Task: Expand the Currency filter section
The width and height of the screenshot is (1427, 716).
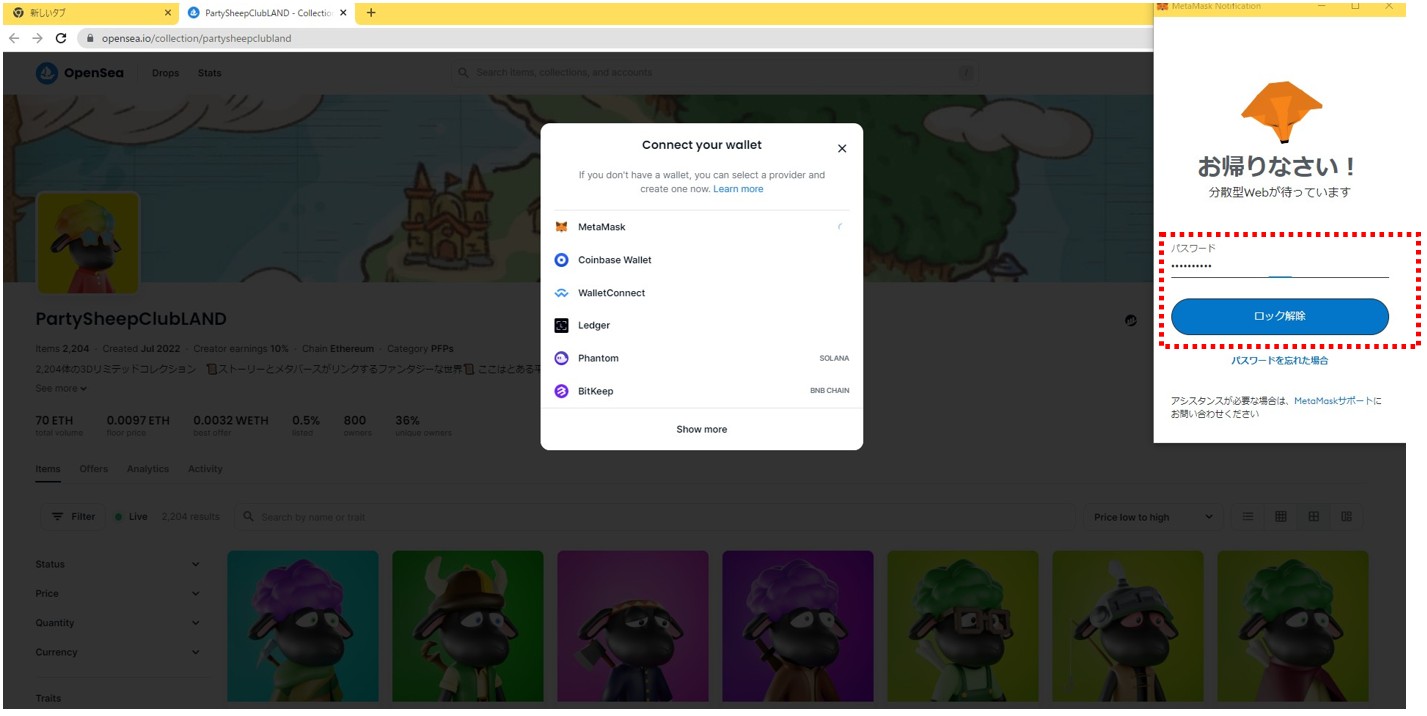Action: pyautogui.click(x=118, y=652)
